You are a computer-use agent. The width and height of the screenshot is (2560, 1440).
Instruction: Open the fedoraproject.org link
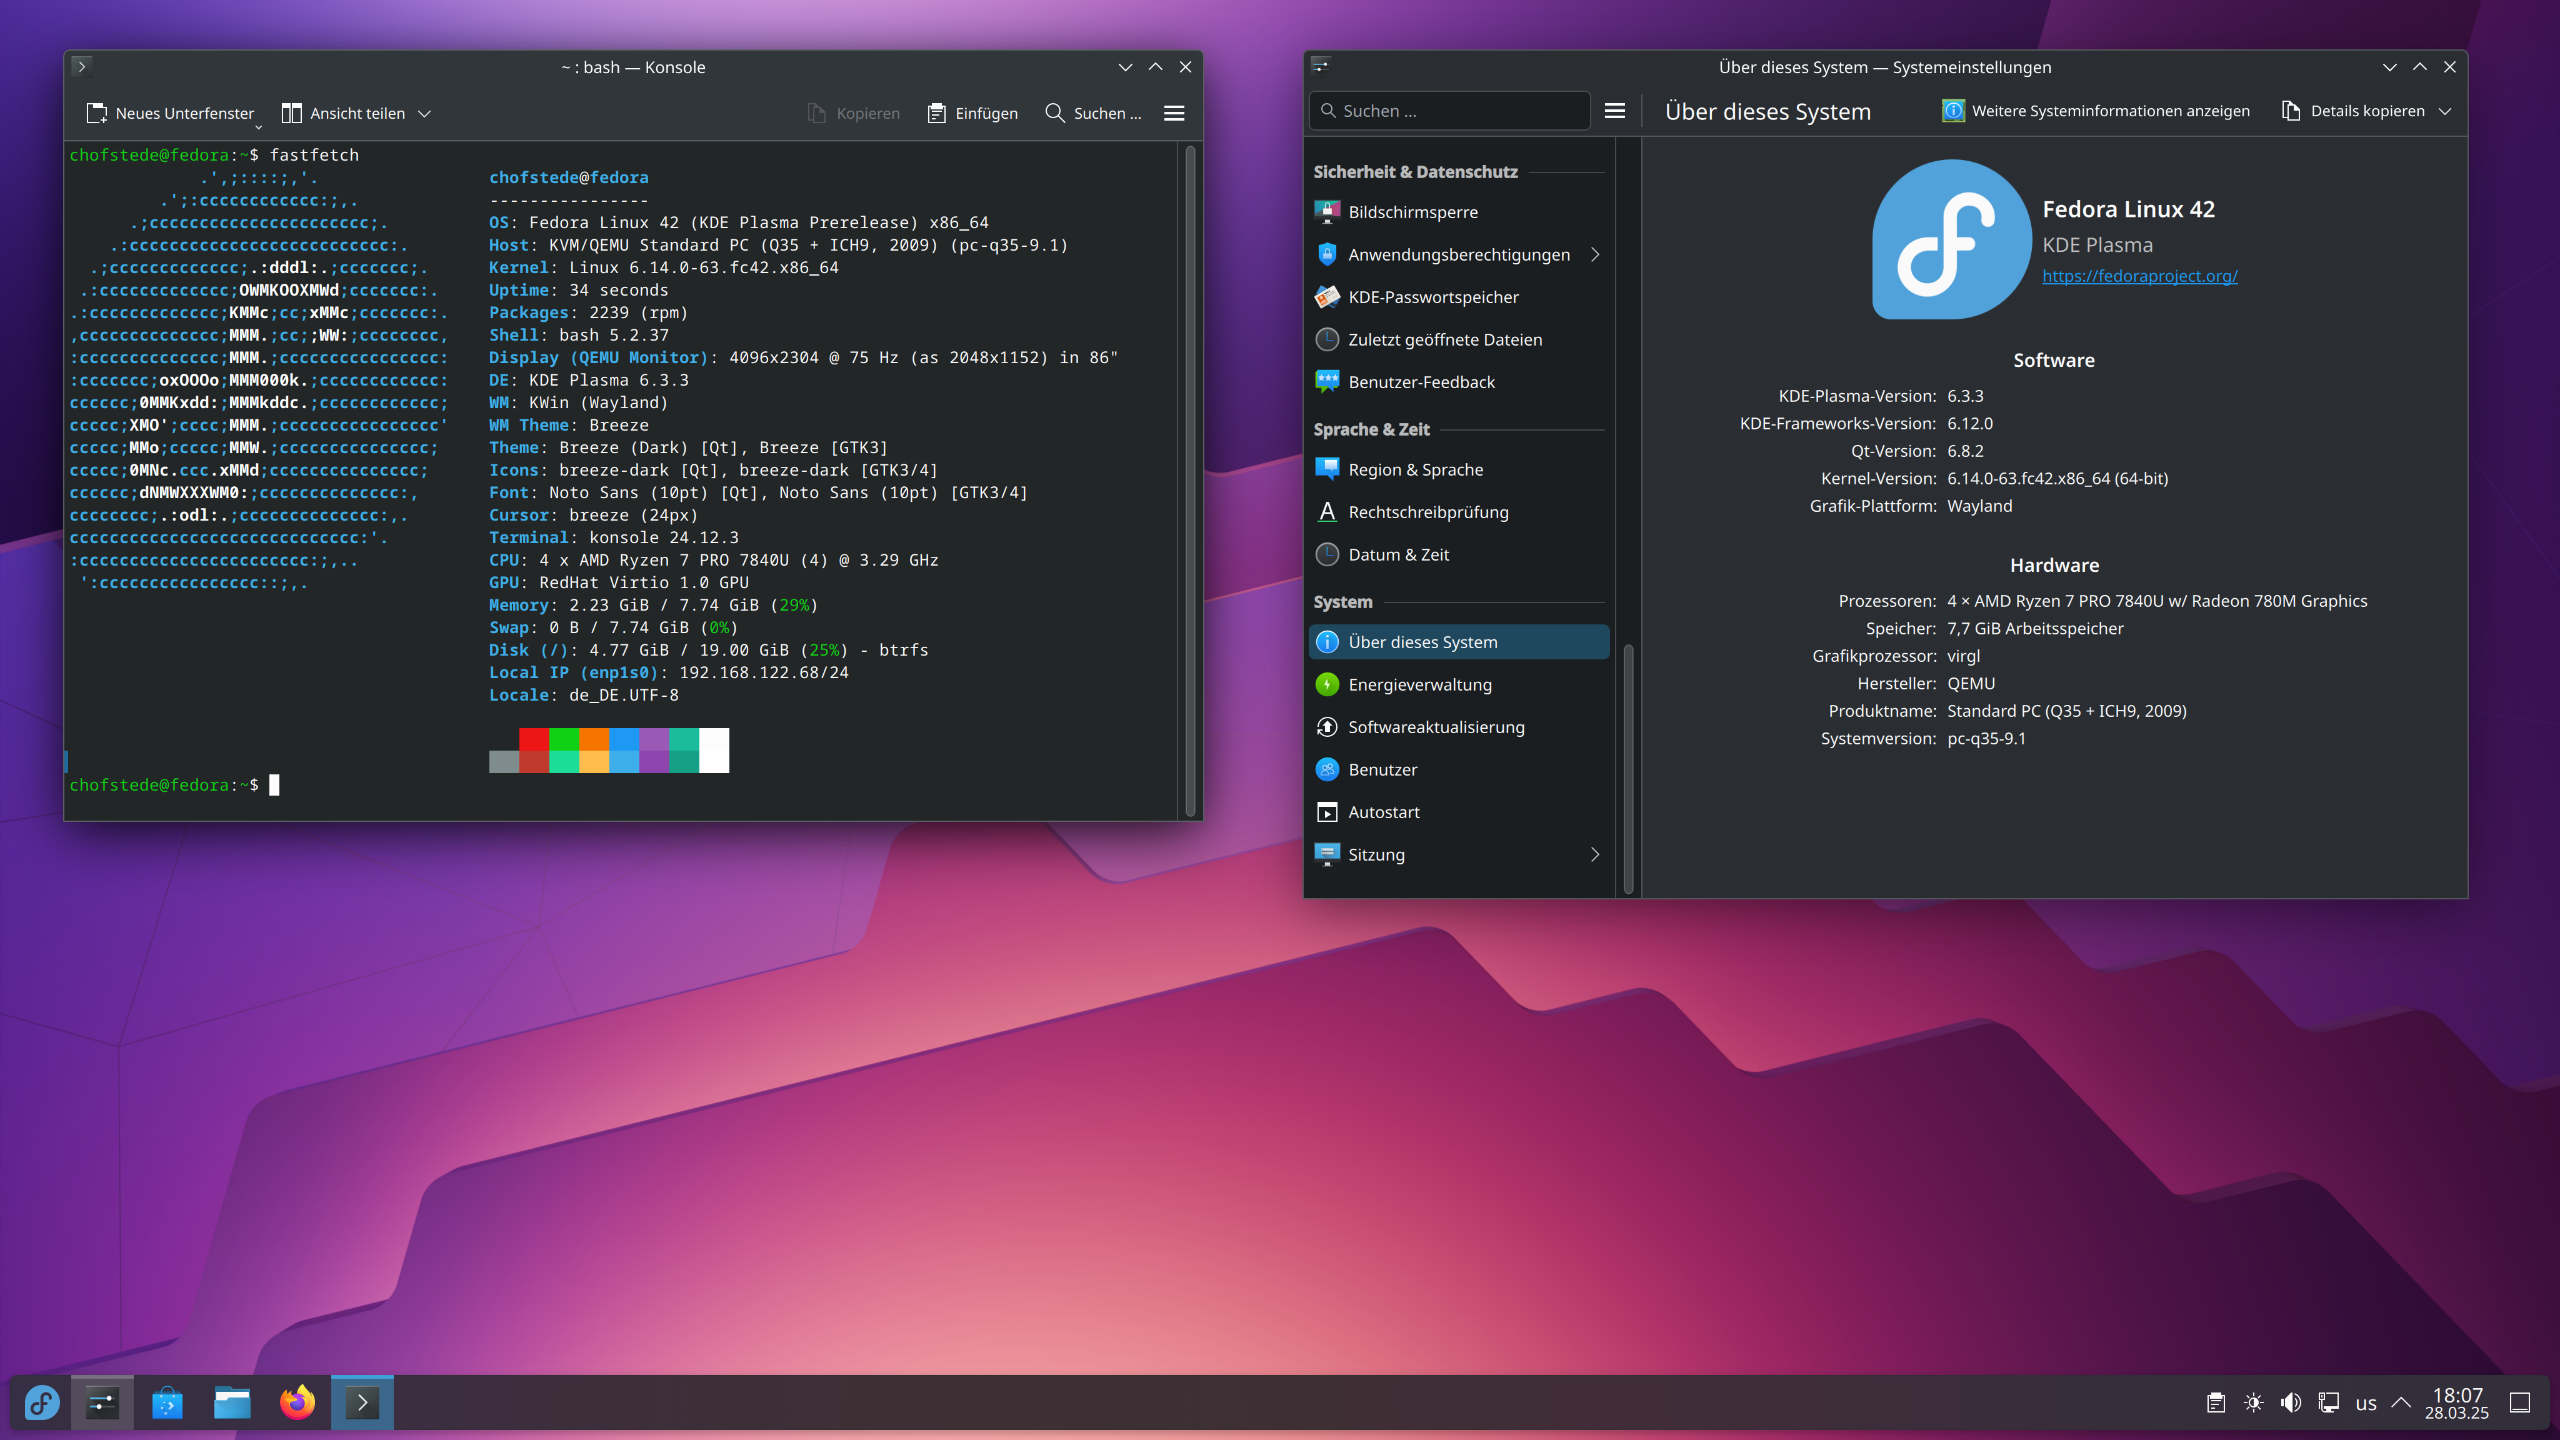click(2139, 276)
